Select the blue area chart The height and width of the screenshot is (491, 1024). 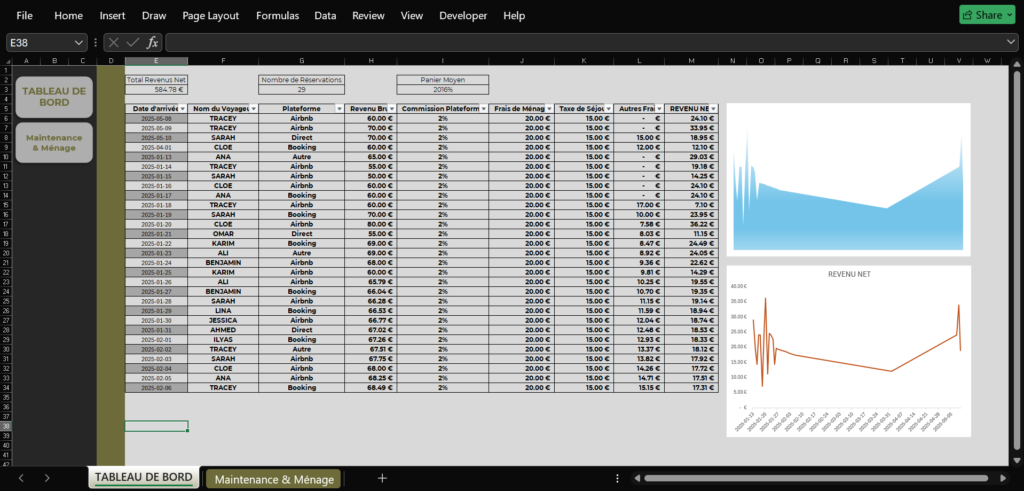848,180
